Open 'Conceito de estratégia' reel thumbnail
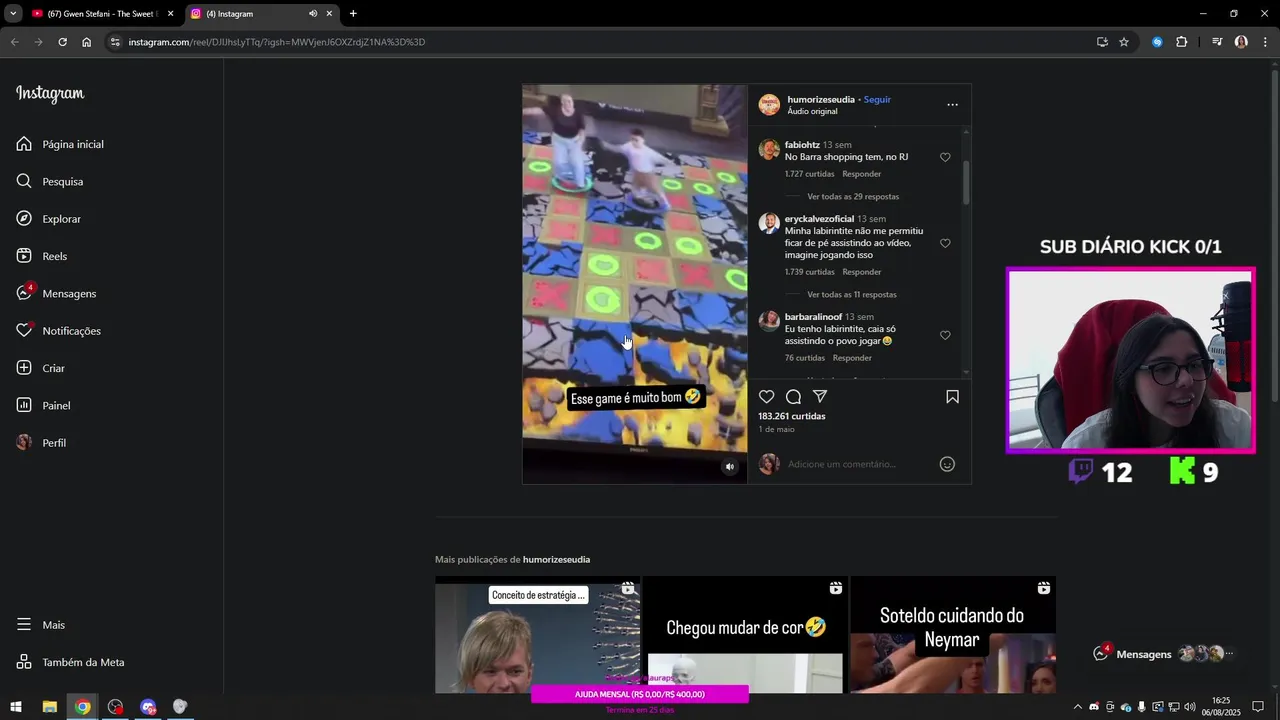 point(538,635)
